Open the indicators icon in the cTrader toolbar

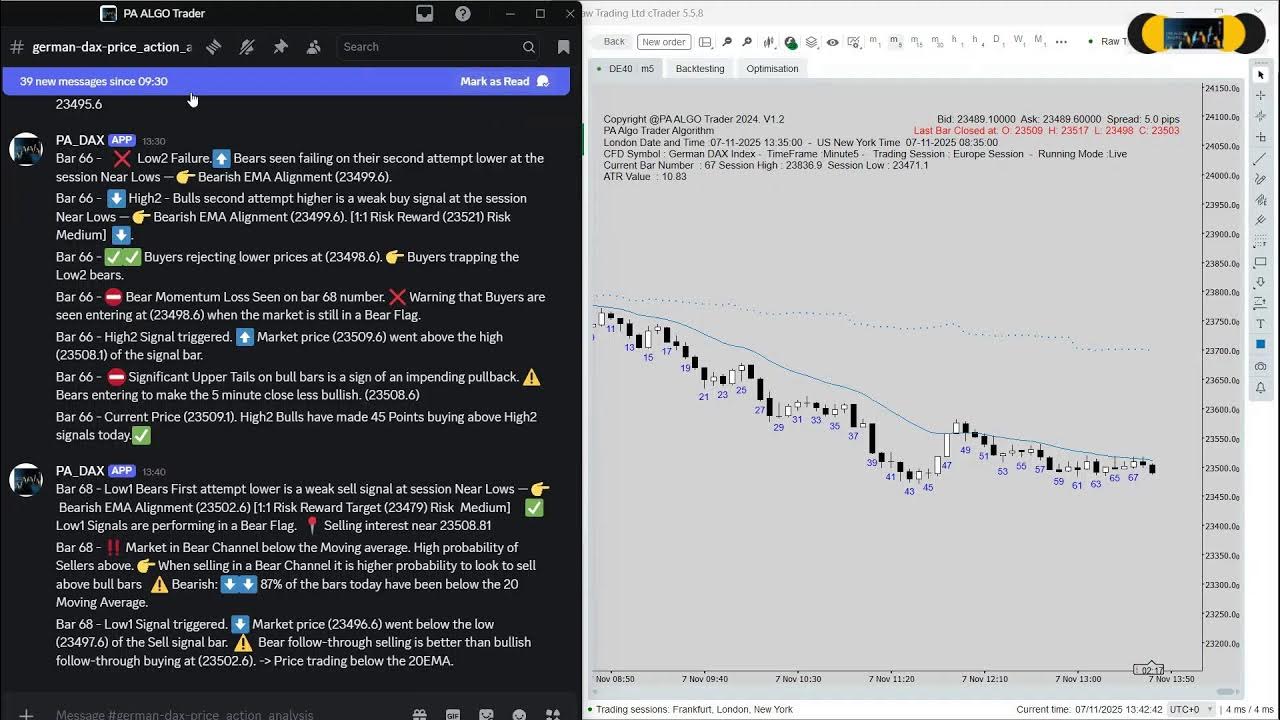tap(770, 43)
